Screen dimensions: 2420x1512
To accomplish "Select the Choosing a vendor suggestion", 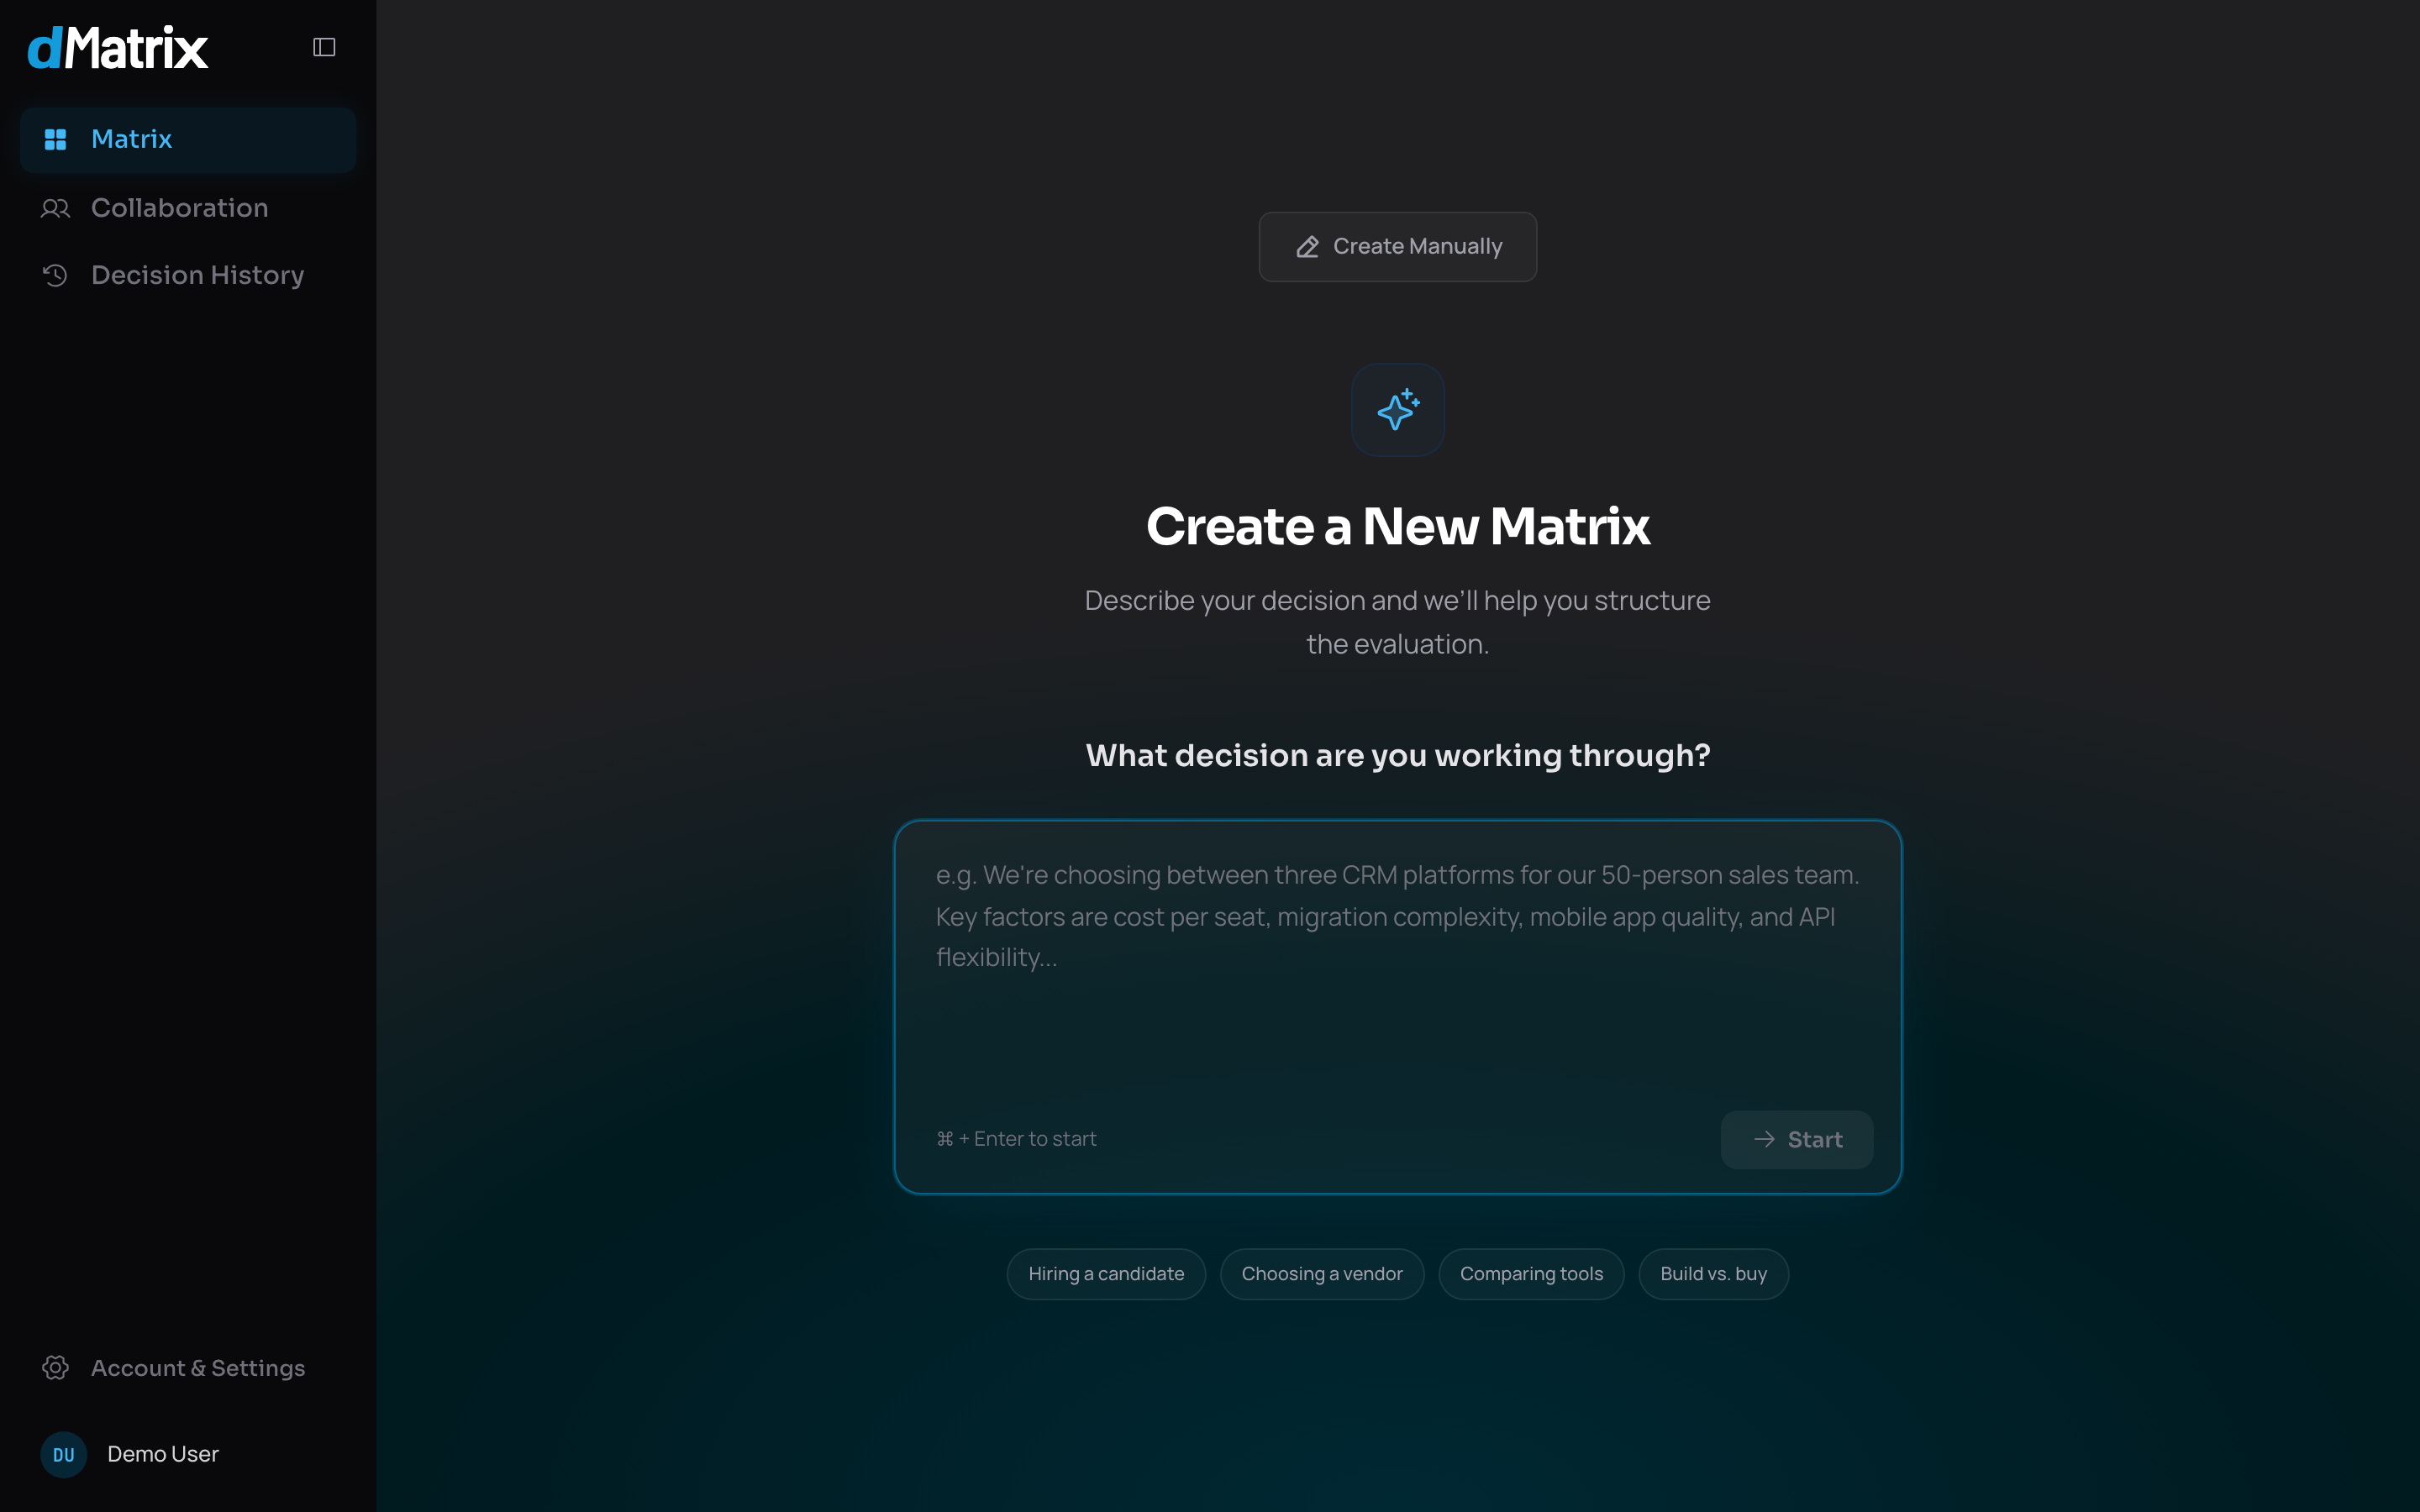I will coord(1322,1273).
